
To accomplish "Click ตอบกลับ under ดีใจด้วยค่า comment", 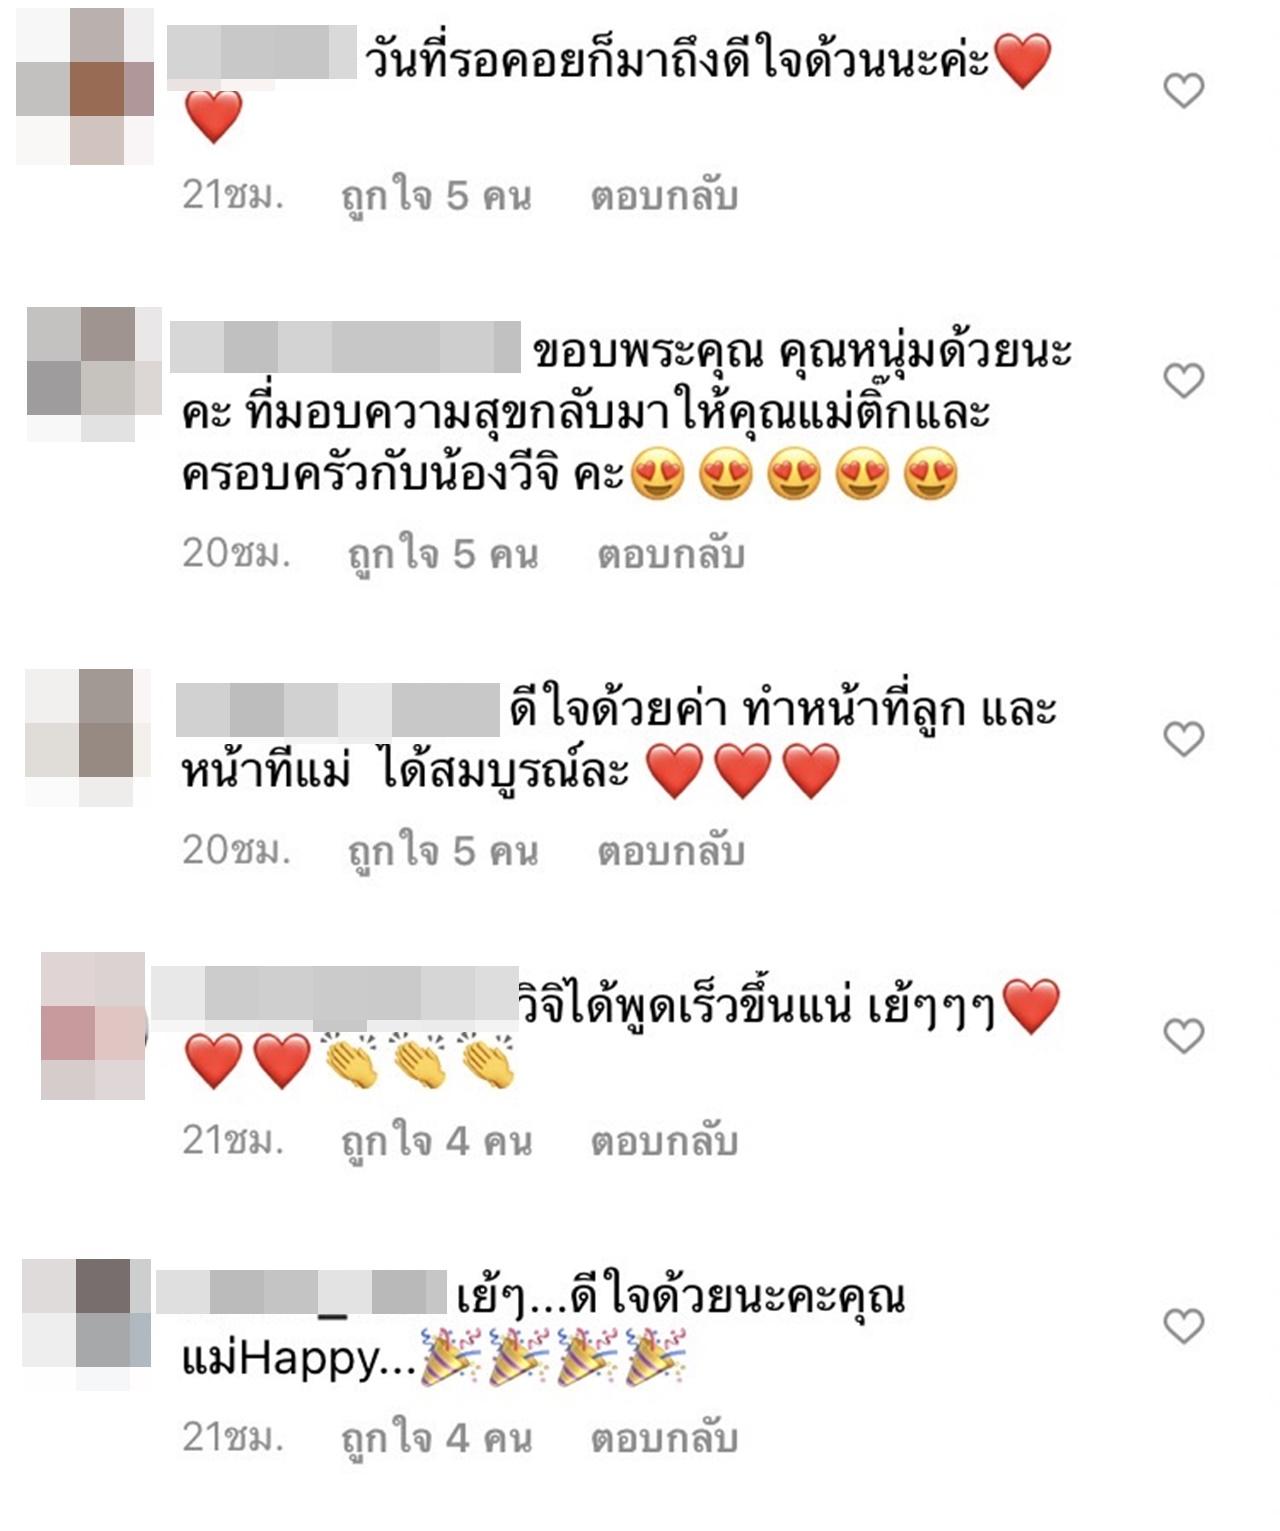I will tap(671, 851).
